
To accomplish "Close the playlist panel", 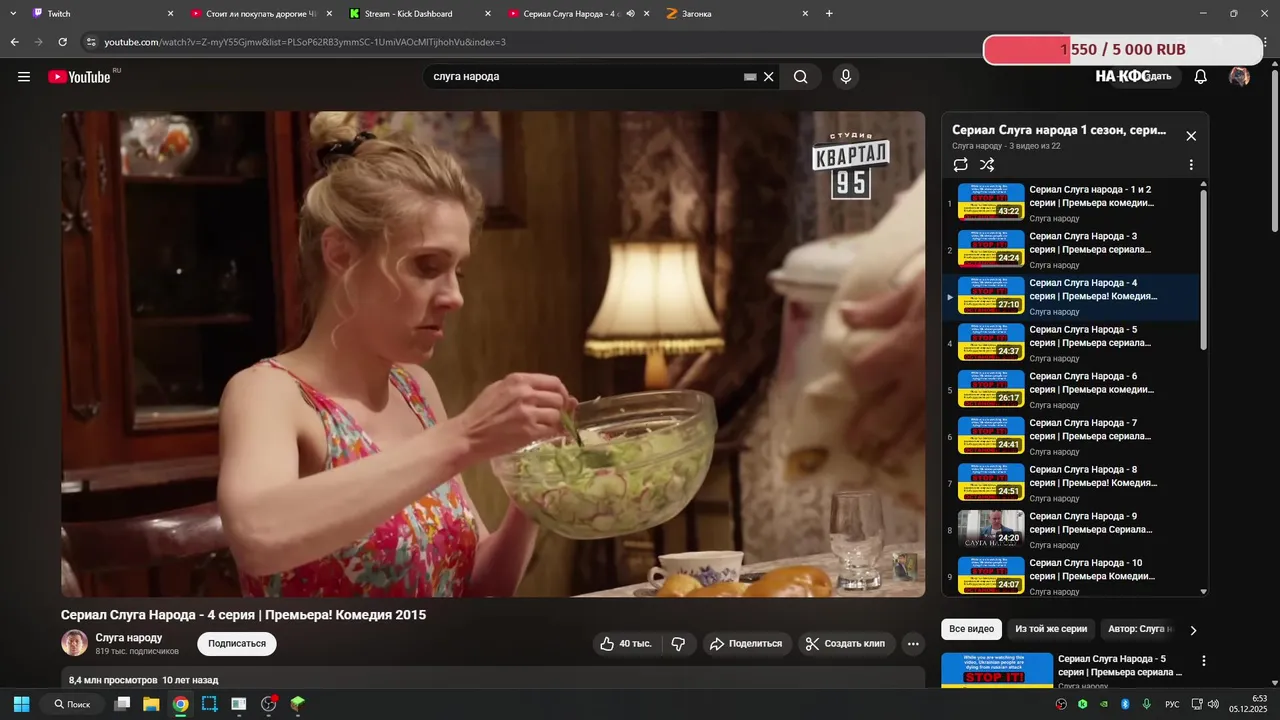I will coord(1191,136).
